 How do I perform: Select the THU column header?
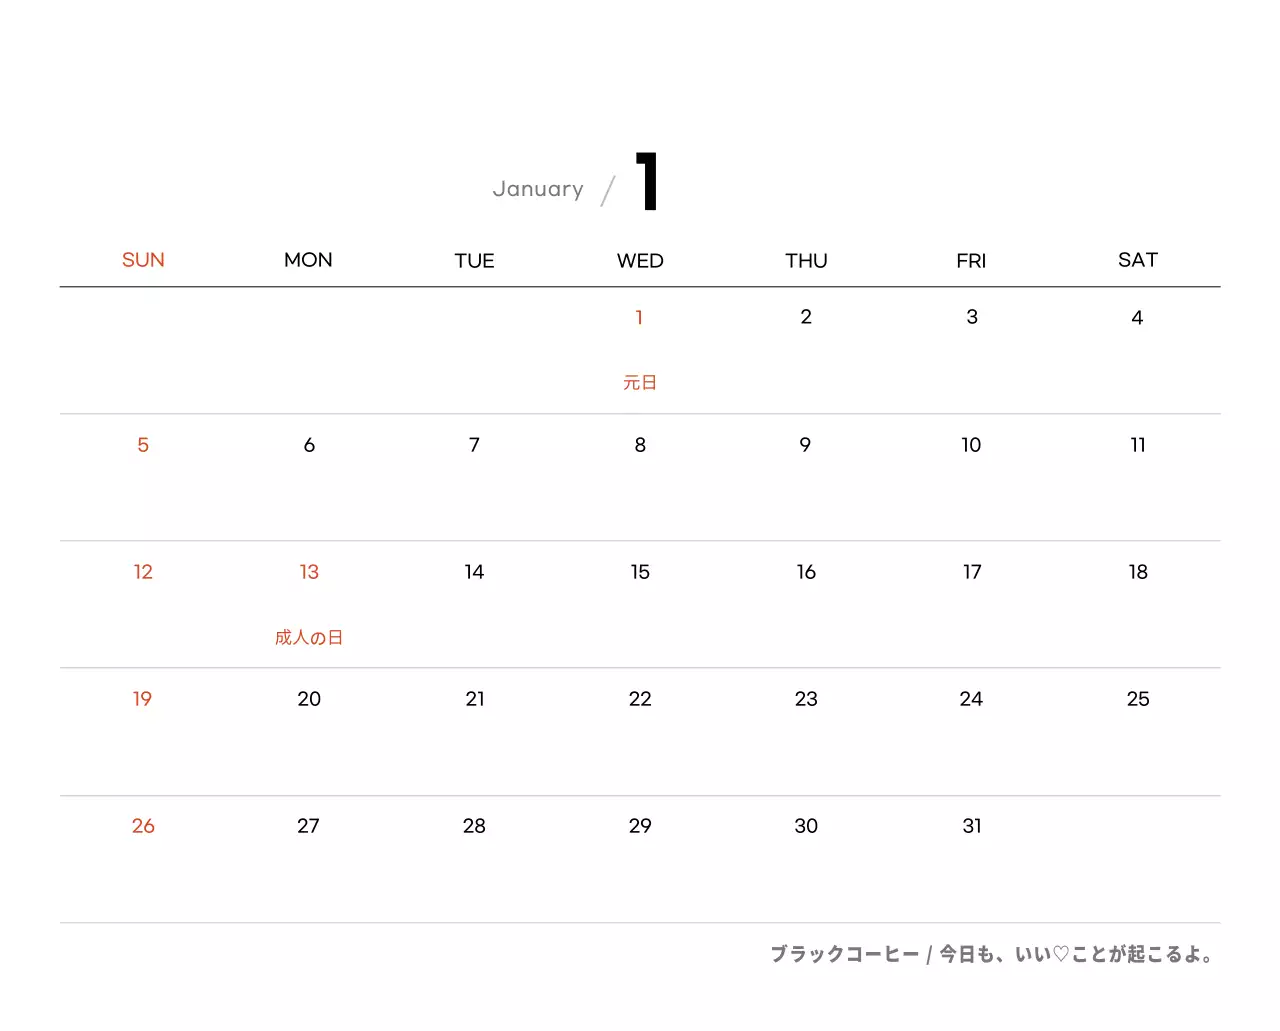806,261
